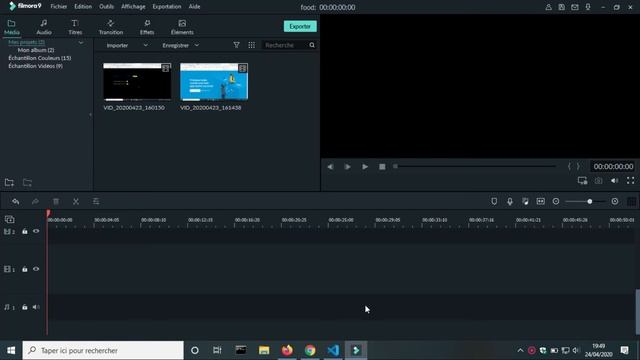Viewport: 640px width, 360px height.
Task: Enter fullscreen preview mode
Action: coord(631,180)
